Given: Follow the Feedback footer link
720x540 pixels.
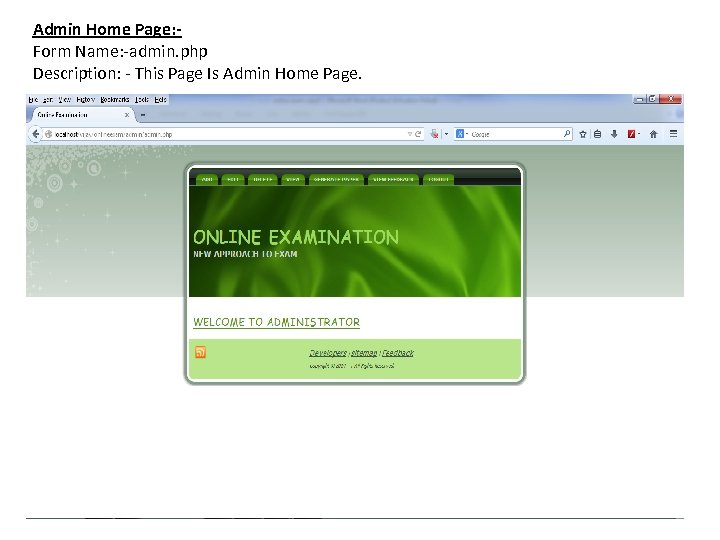Looking at the screenshot, I should (398, 353).
